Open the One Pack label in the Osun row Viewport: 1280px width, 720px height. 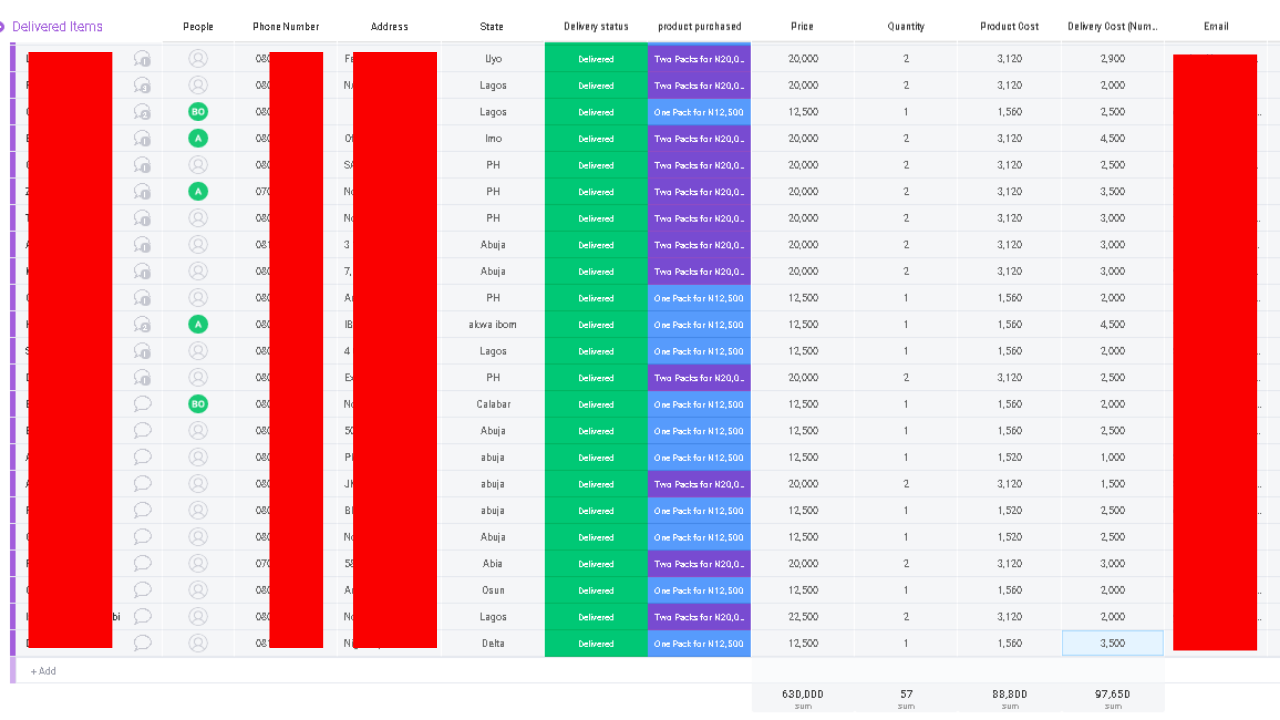click(699, 590)
